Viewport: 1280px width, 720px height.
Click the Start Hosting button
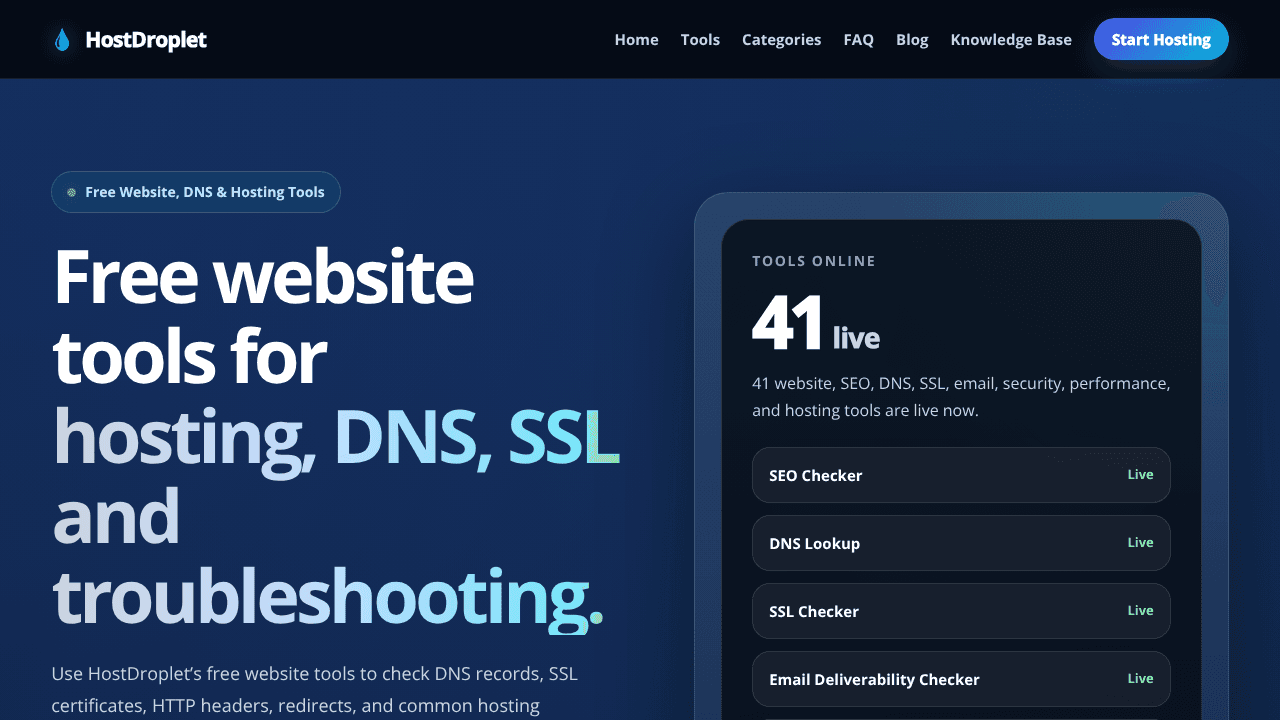[1161, 39]
